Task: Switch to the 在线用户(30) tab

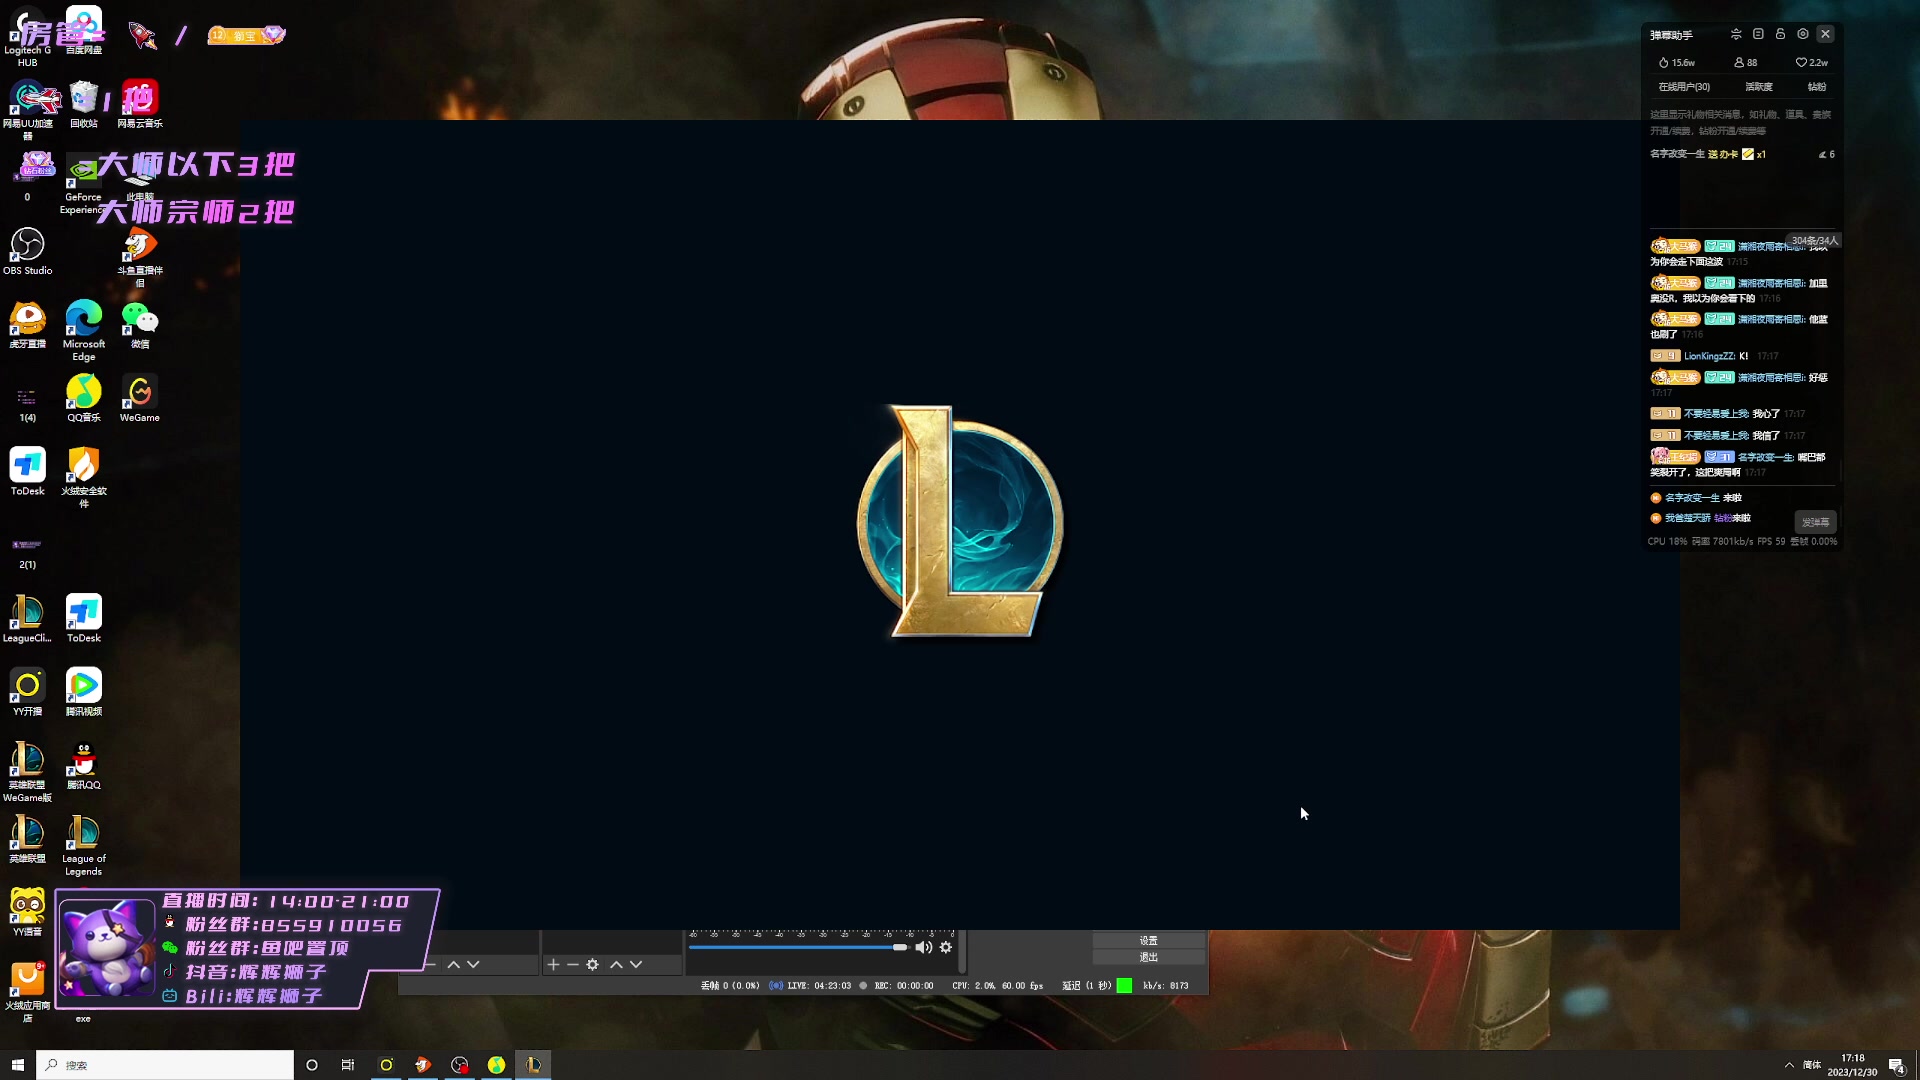Action: (x=1684, y=87)
